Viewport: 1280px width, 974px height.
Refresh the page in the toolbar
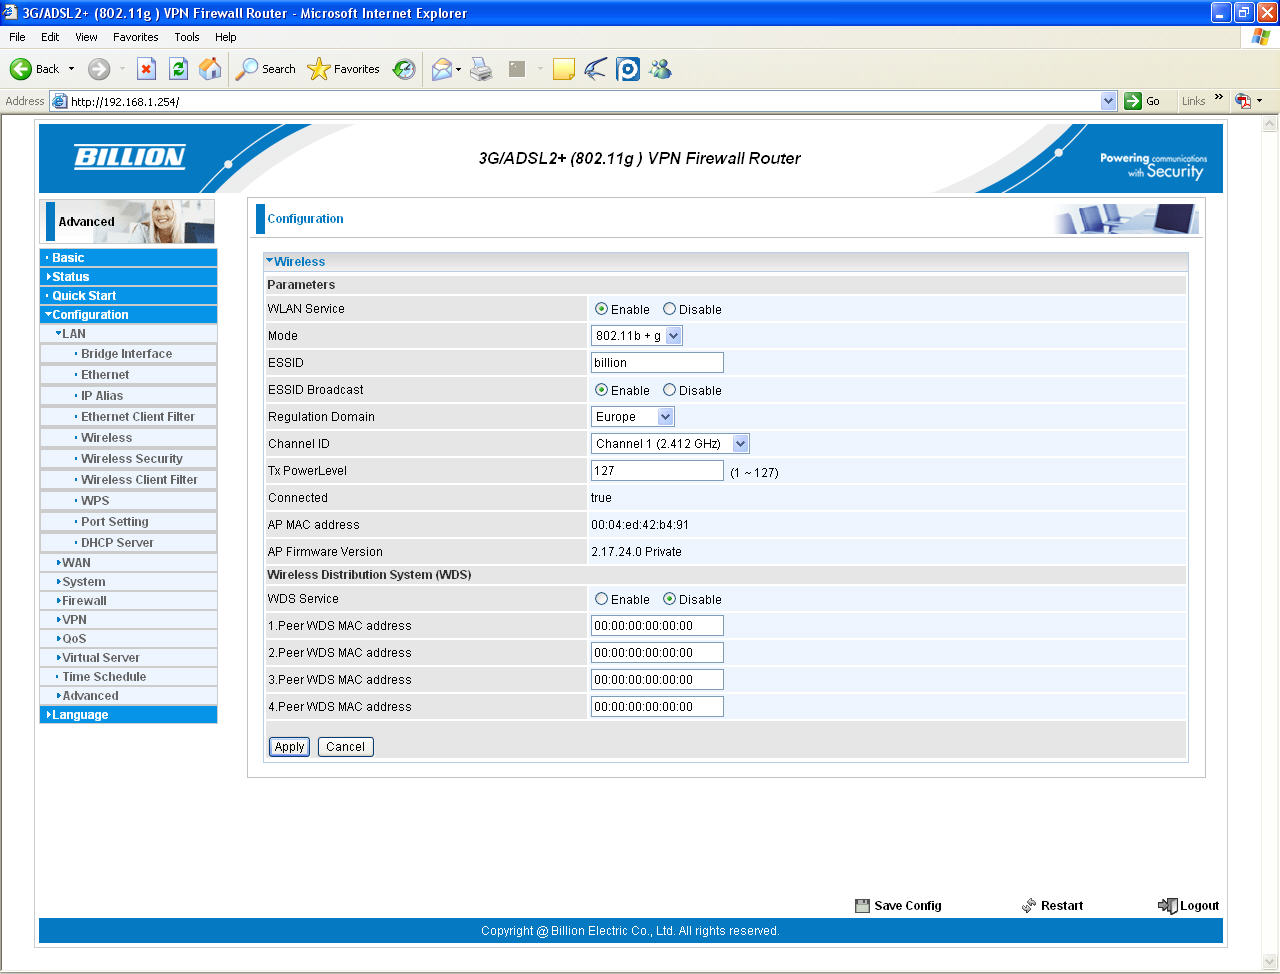click(178, 69)
